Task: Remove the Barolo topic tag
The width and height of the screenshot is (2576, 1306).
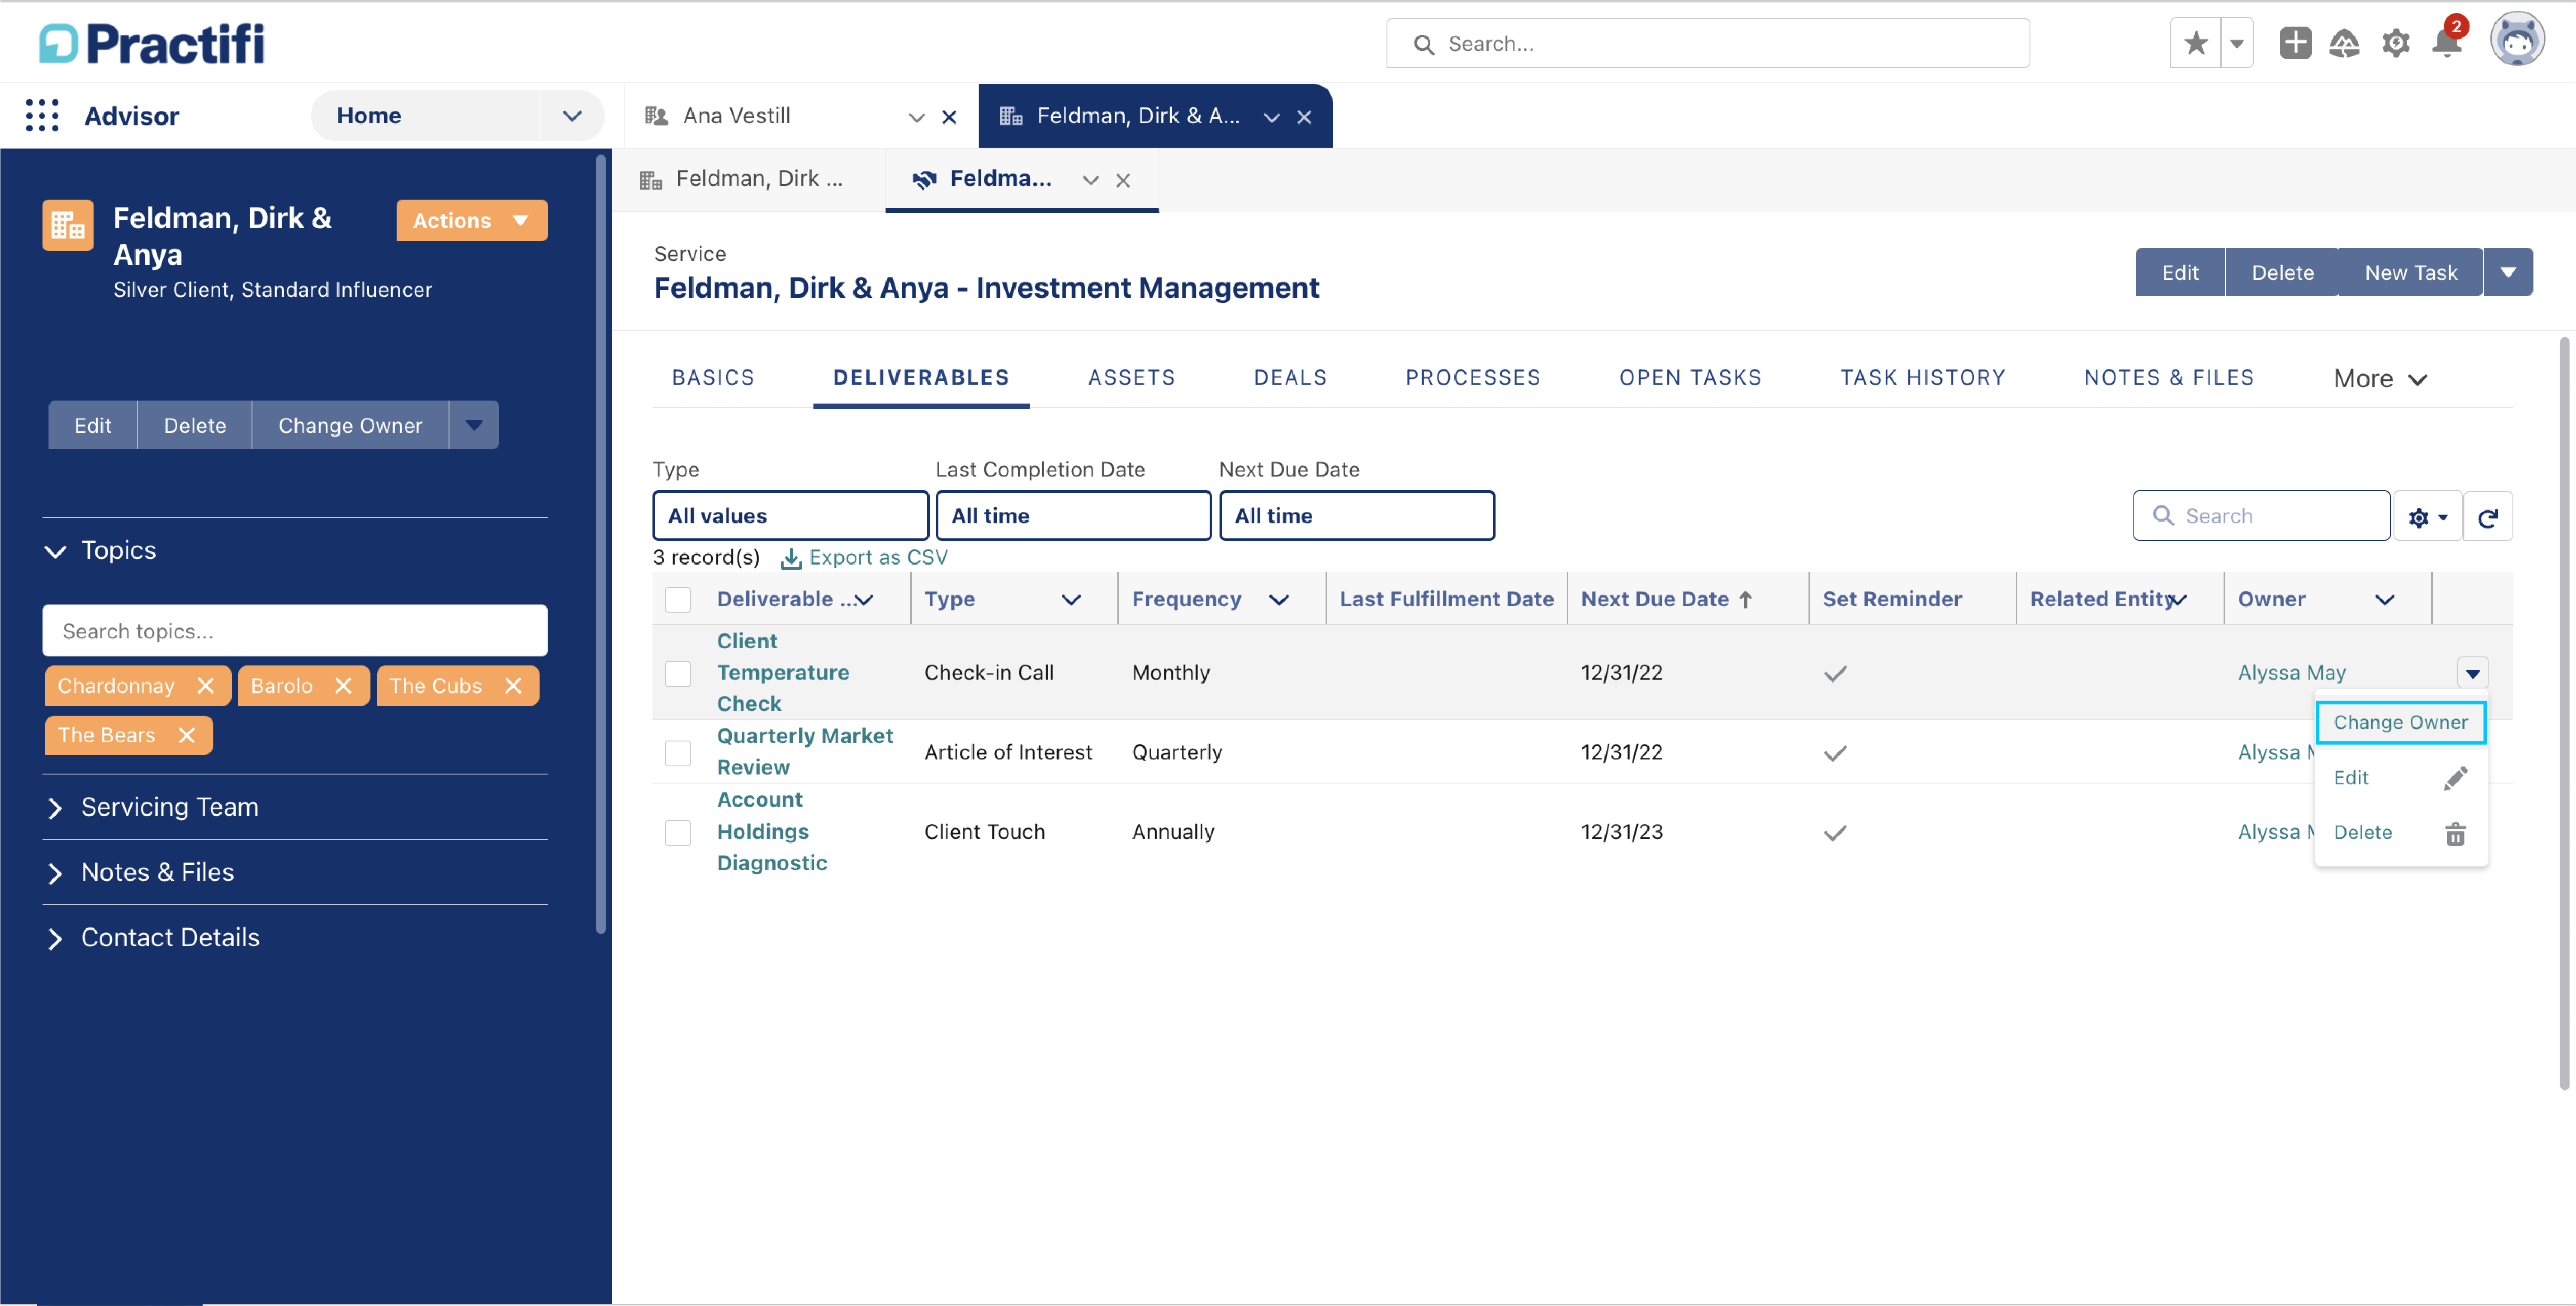Action: [343, 686]
